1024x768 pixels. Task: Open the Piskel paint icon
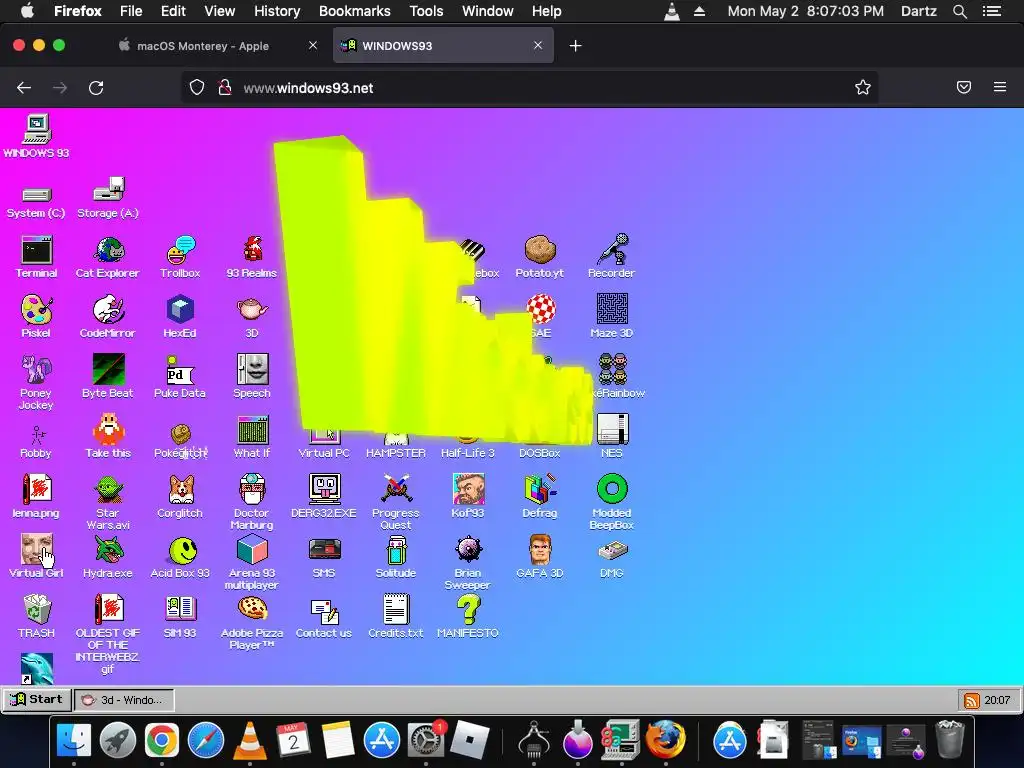(37, 310)
